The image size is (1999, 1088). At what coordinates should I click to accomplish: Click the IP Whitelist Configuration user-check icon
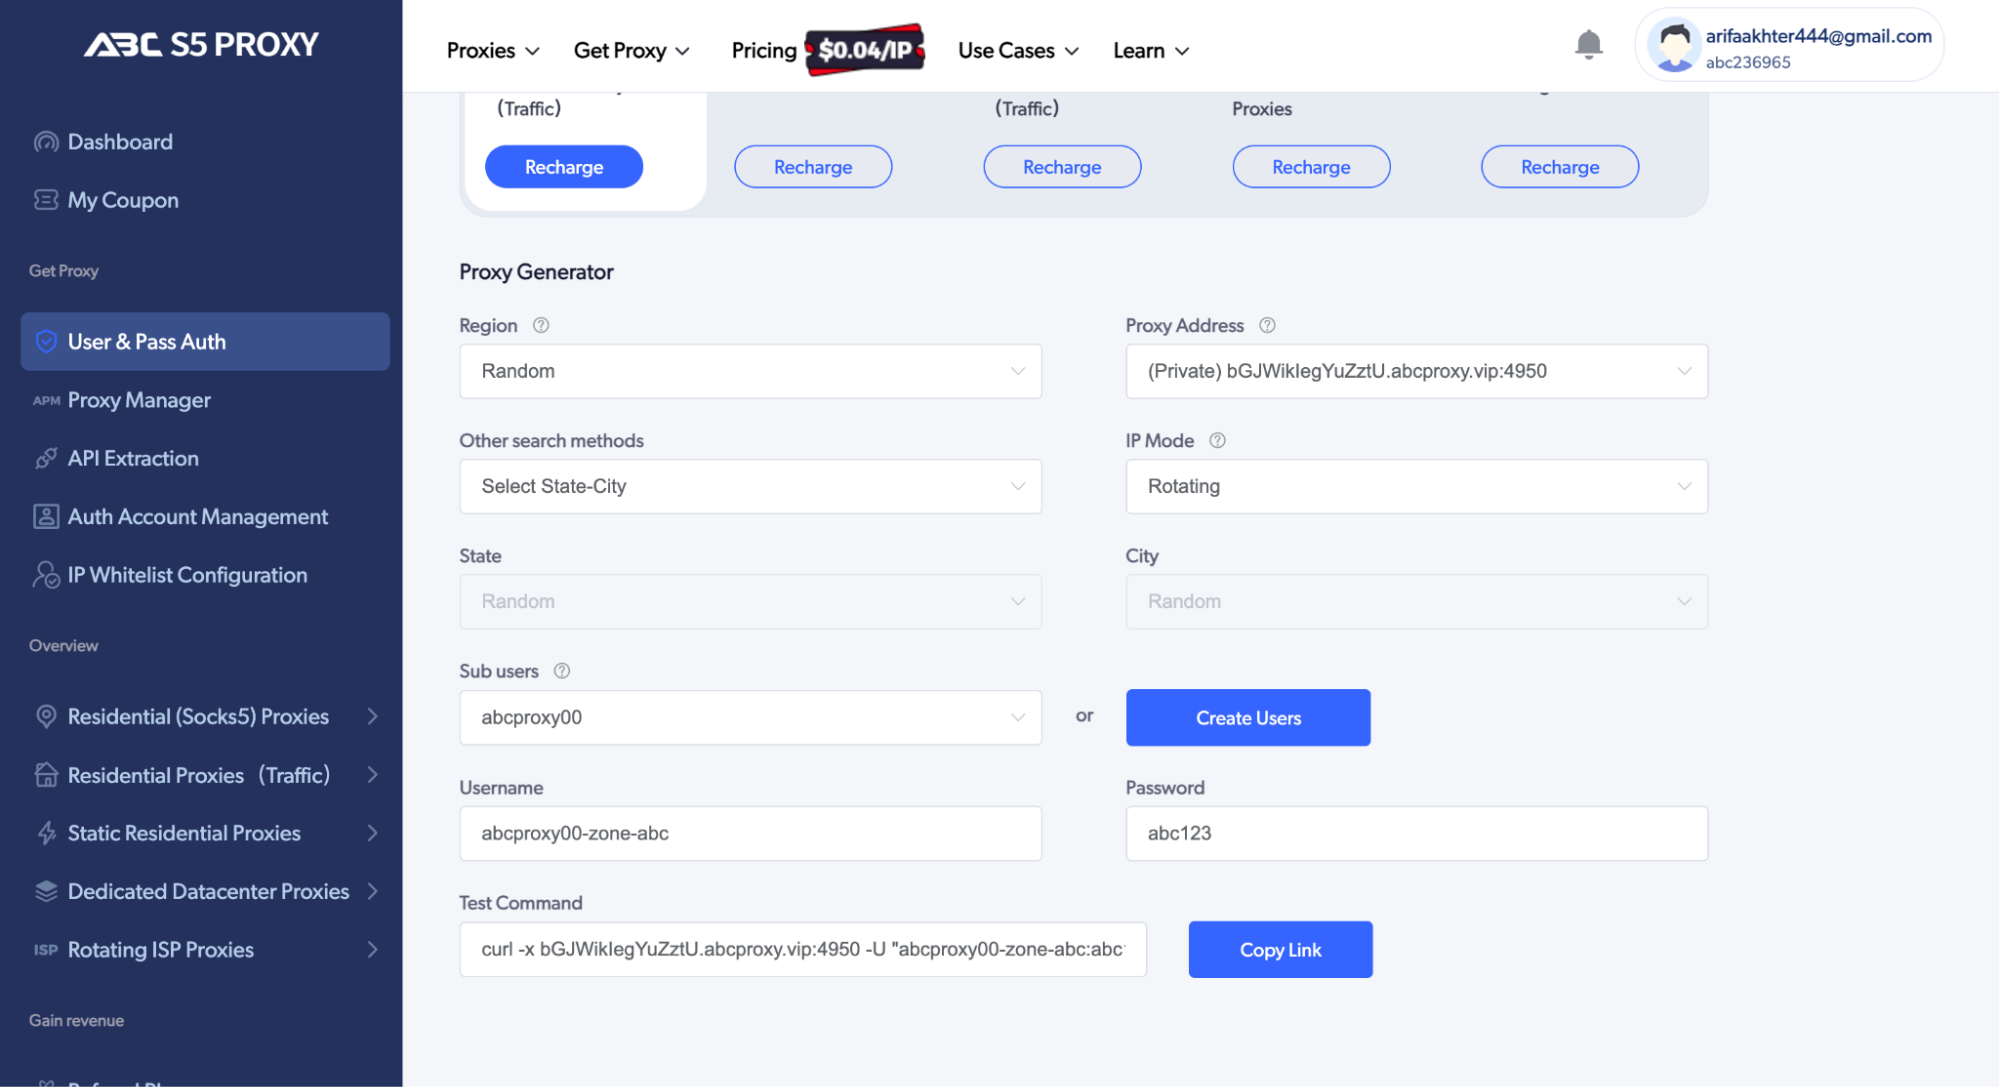tap(46, 575)
